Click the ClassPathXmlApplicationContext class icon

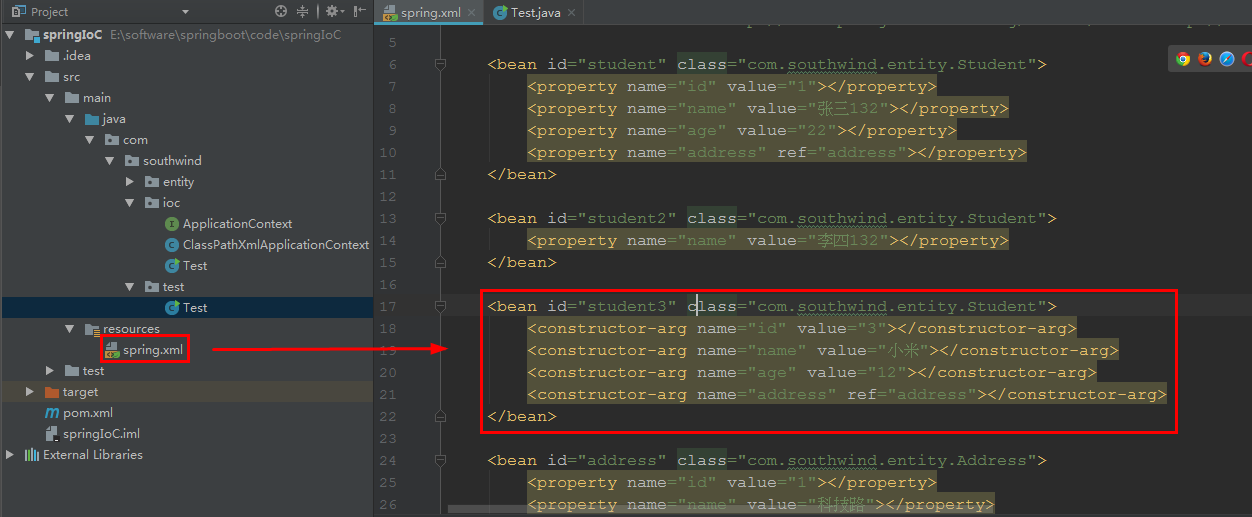(x=172, y=245)
